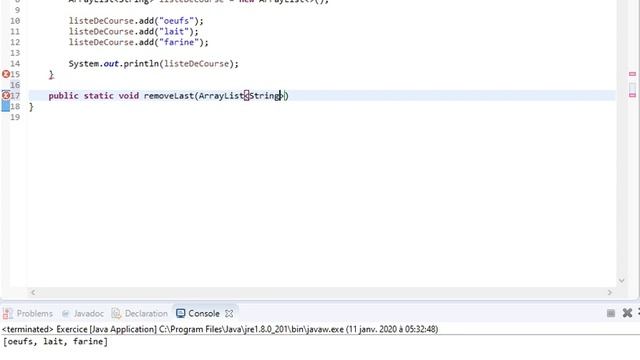Click line number 19 in the gutter
This screenshot has width=640, height=360.
[15, 117]
